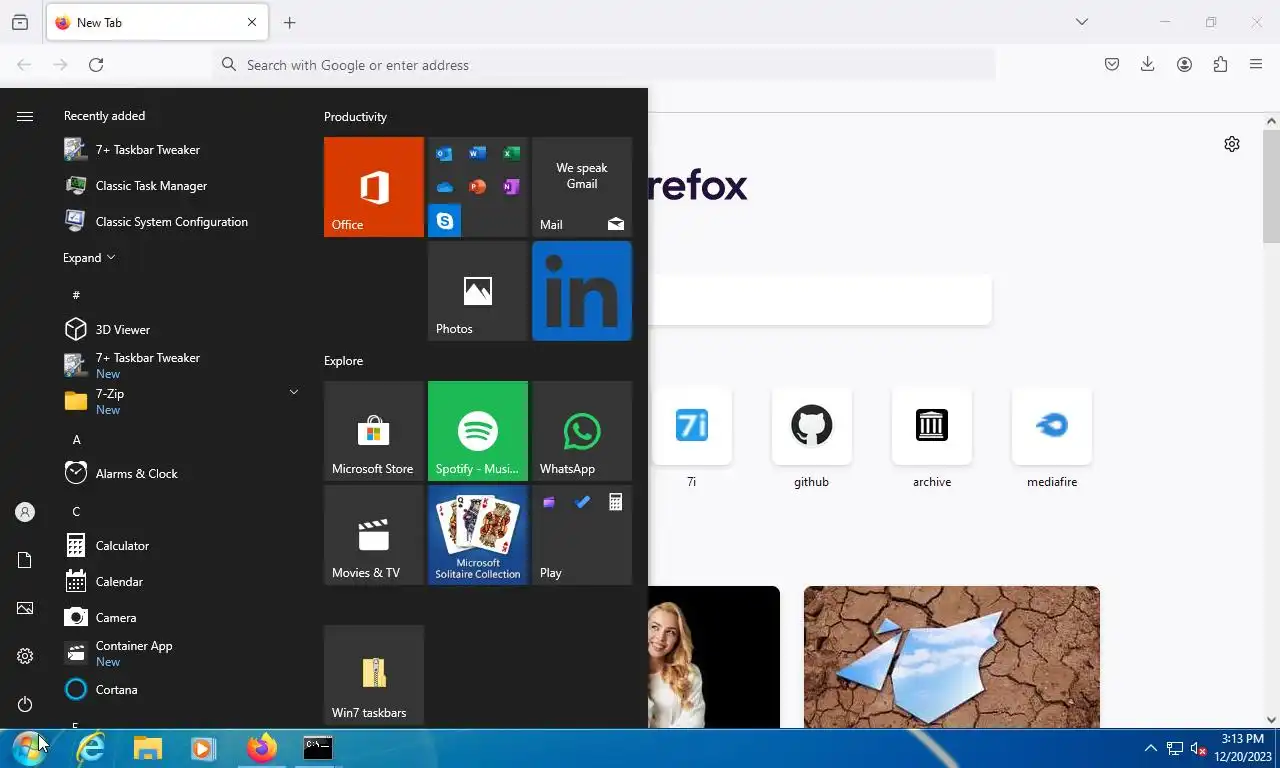Close the New Tab tab
The image size is (1280, 768).
pyautogui.click(x=252, y=22)
